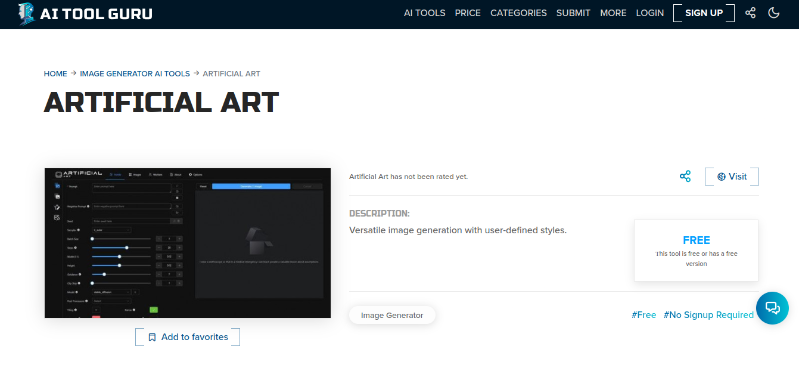
Task: Click the #No Signup Required hashtag
Action: (708, 315)
